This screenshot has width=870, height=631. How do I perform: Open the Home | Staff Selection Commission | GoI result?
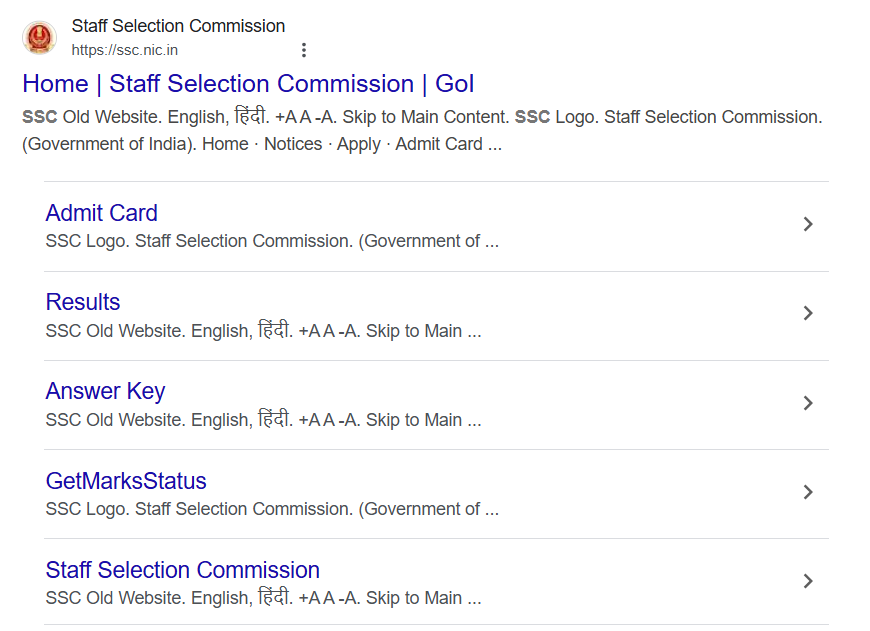pos(248,84)
